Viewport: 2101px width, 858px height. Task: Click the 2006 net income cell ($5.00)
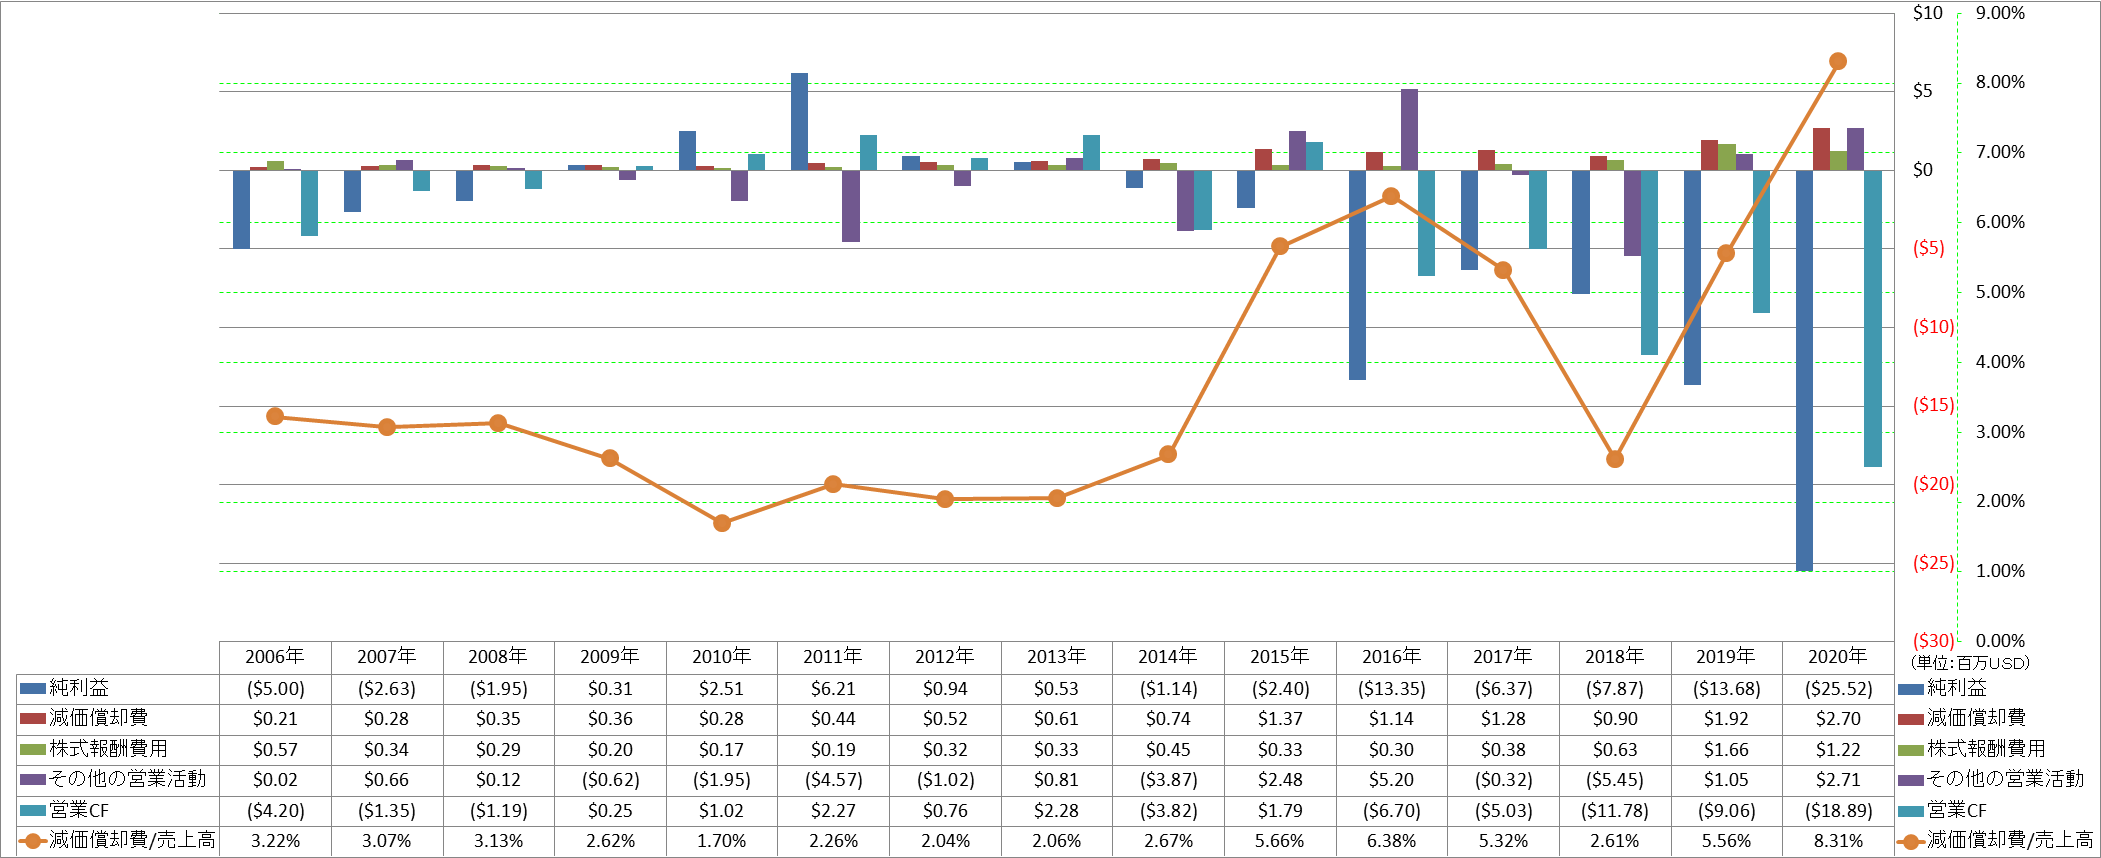click(x=275, y=689)
